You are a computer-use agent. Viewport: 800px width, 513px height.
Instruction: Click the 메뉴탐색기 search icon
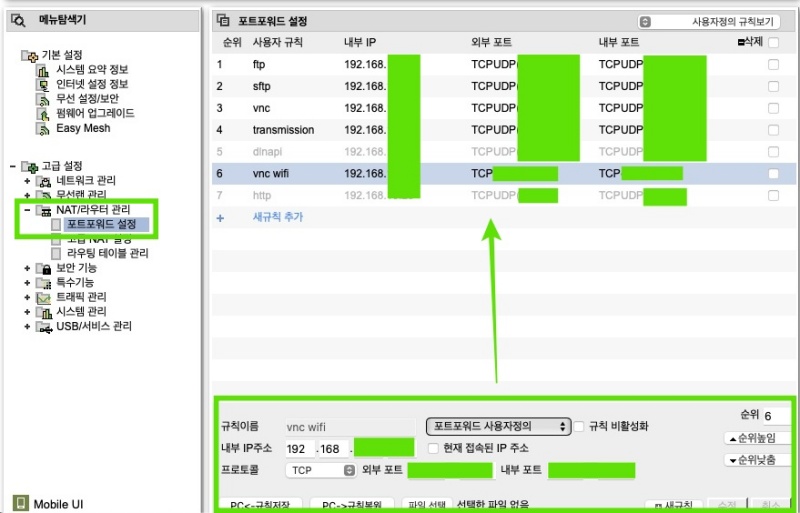point(17,18)
